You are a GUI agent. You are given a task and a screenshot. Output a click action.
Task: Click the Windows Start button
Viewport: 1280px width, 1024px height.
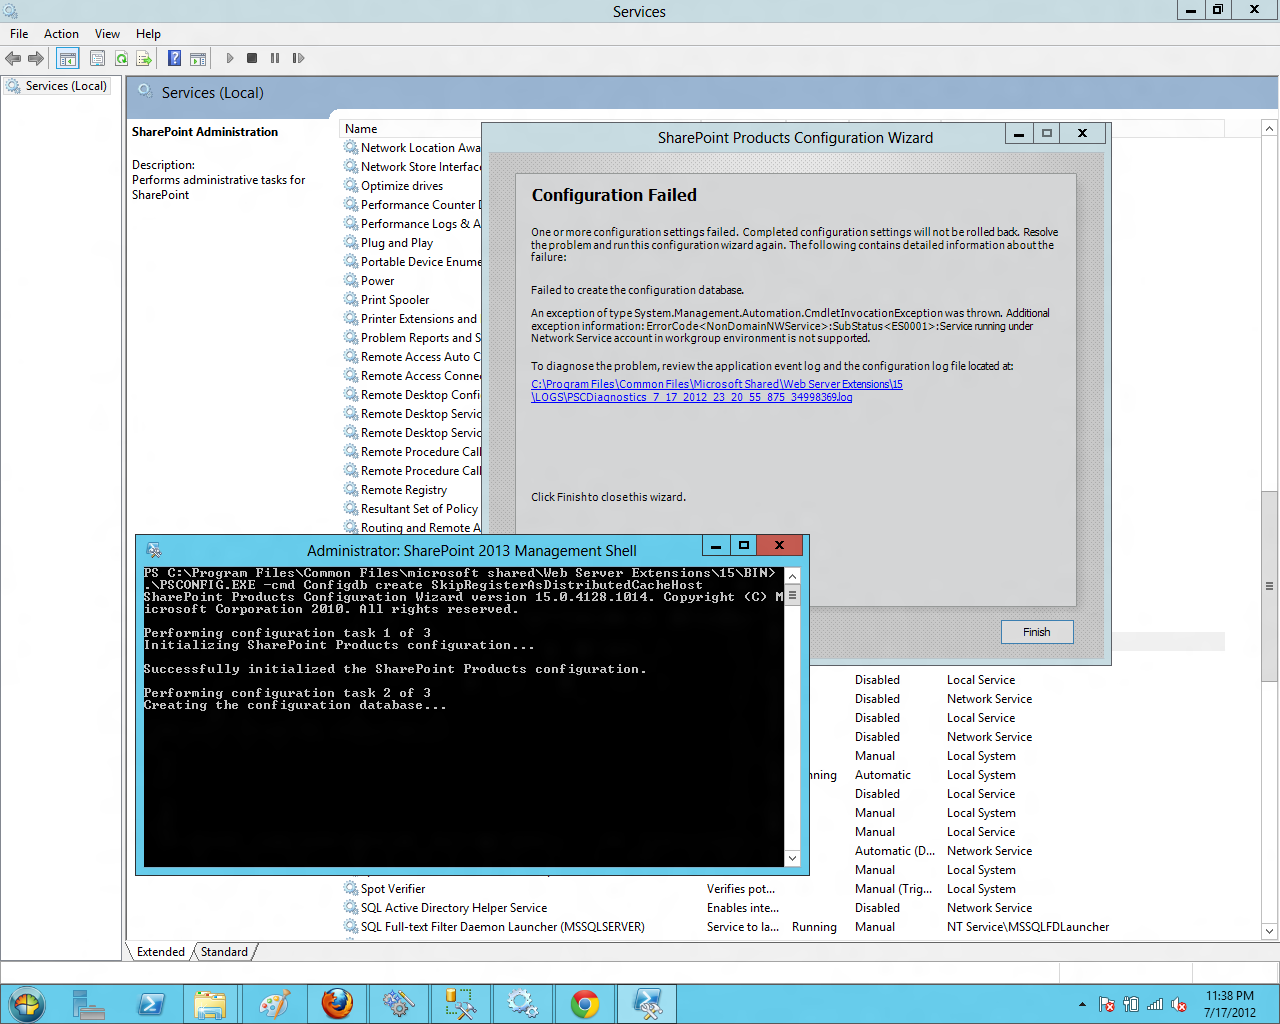(27, 1004)
